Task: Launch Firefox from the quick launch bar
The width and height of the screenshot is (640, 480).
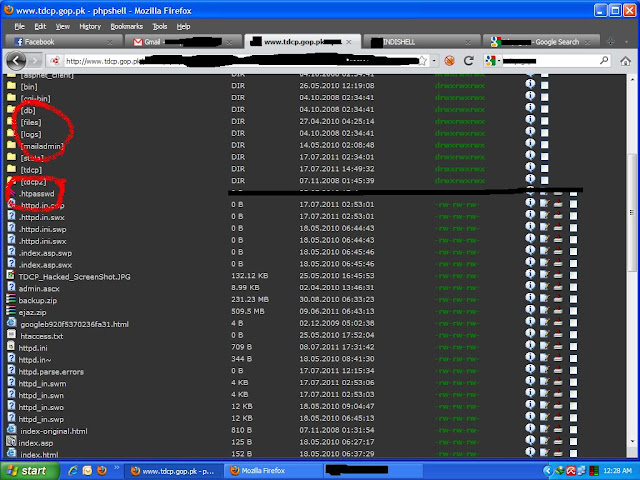Action: click(102, 471)
